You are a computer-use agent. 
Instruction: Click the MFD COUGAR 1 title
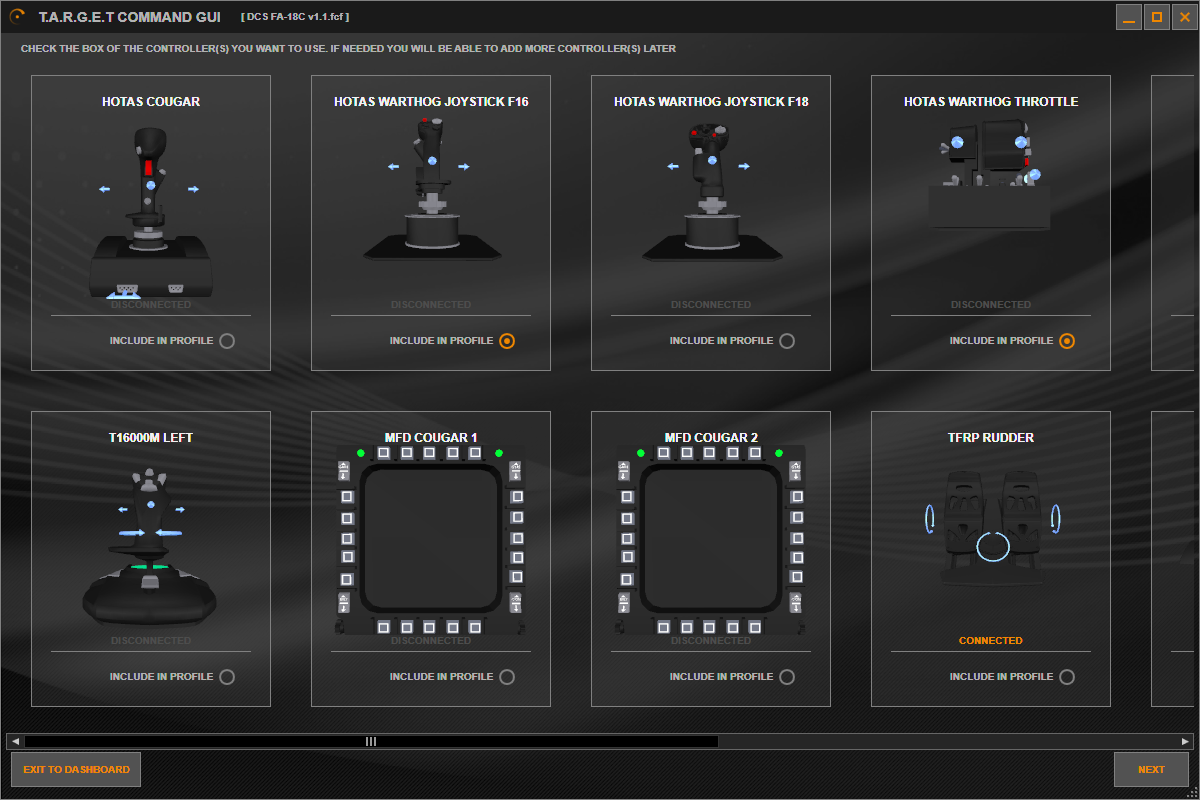point(431,438)
